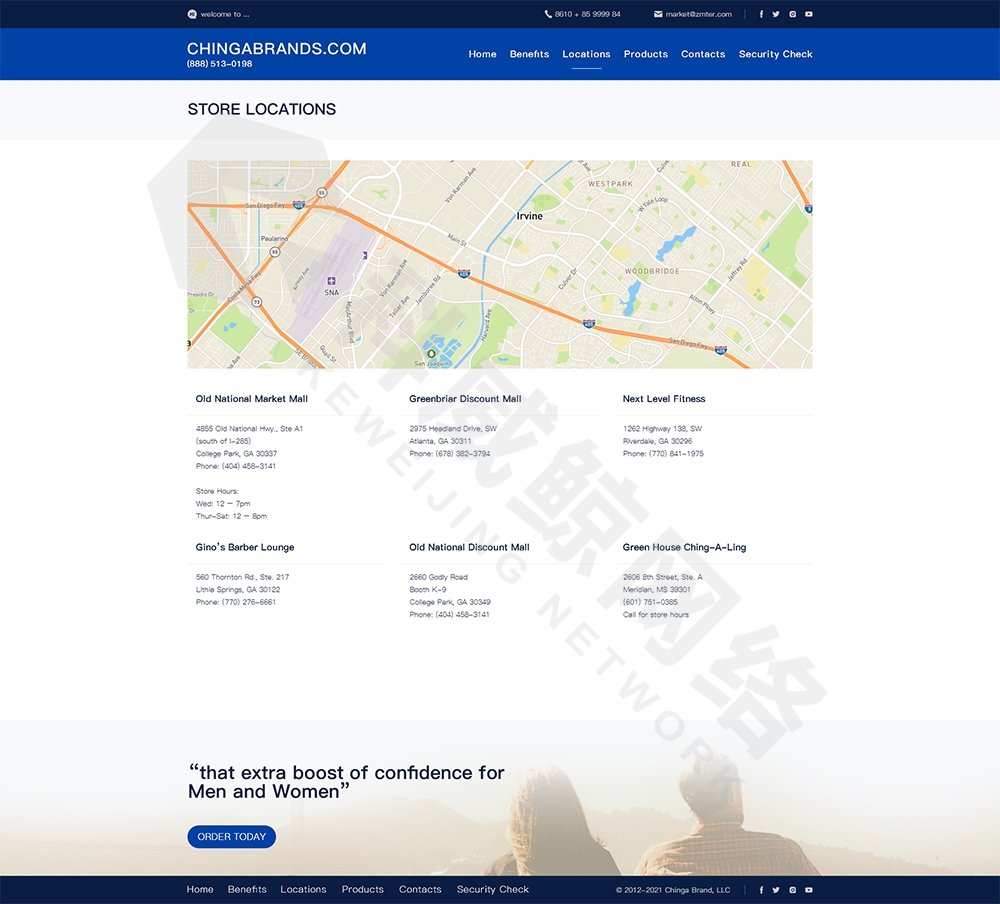Click Products link in footer
Viewport: 1000px width, 904px height.
click(x=362, y=889)
